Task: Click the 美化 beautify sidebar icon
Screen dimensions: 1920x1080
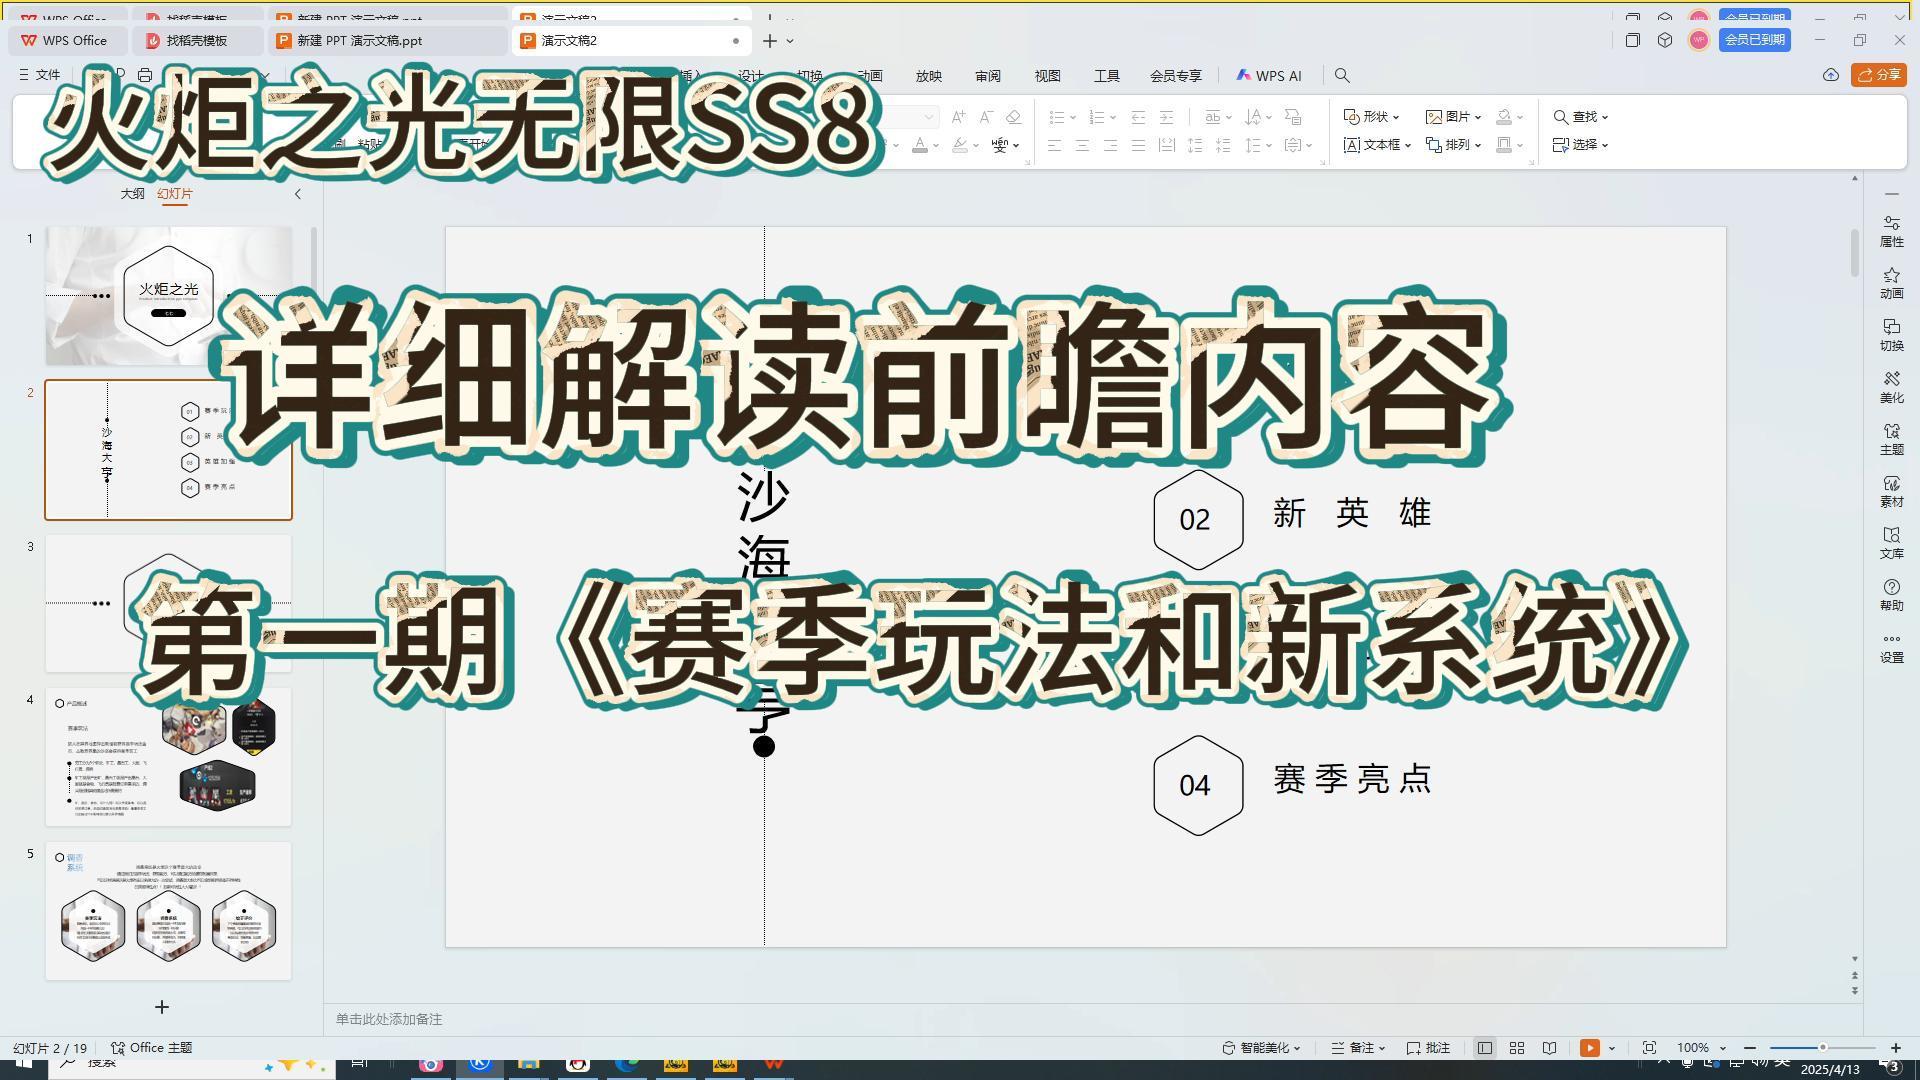Action: [x=1891, y=386]
